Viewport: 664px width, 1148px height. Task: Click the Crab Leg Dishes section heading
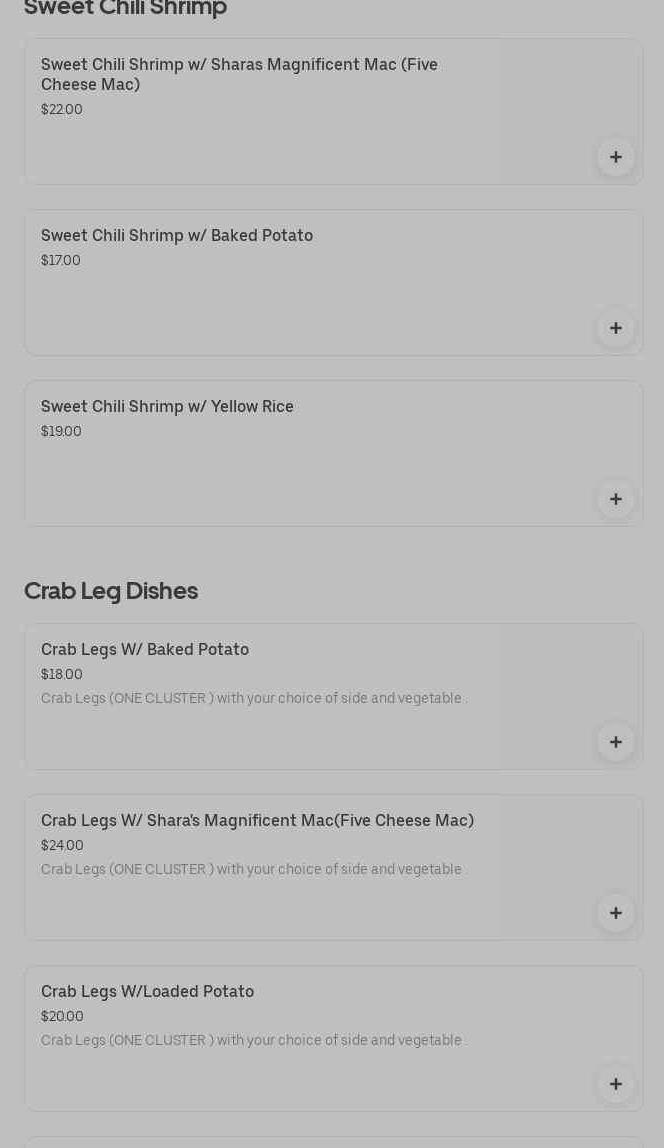tap(111, 590)
